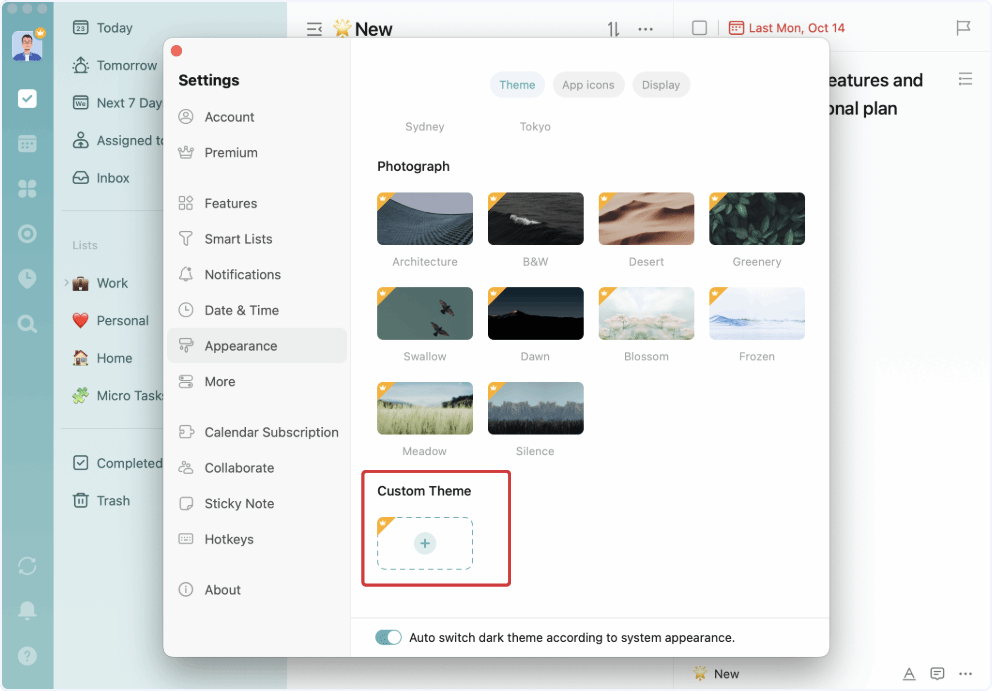992x691 pixels.
Task: Open the notification bell icon
Action: 27,611
